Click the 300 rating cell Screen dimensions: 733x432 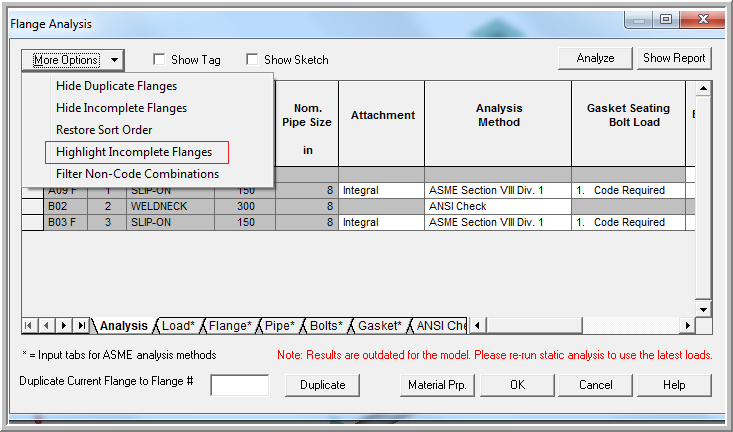245,206
